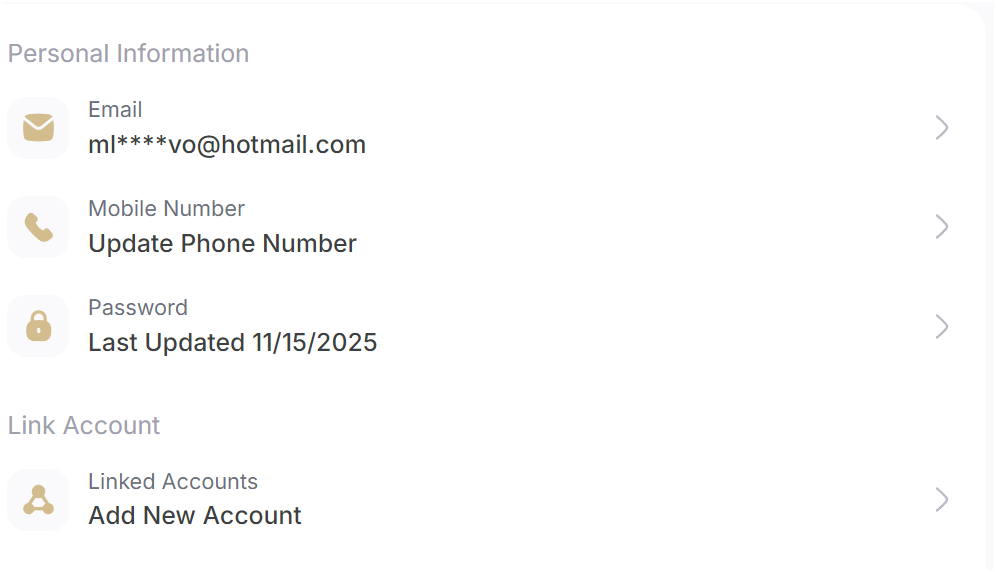This screenshot has width=996, height=572.
Task: Choose Add New Account
Action: click(194, 515)
